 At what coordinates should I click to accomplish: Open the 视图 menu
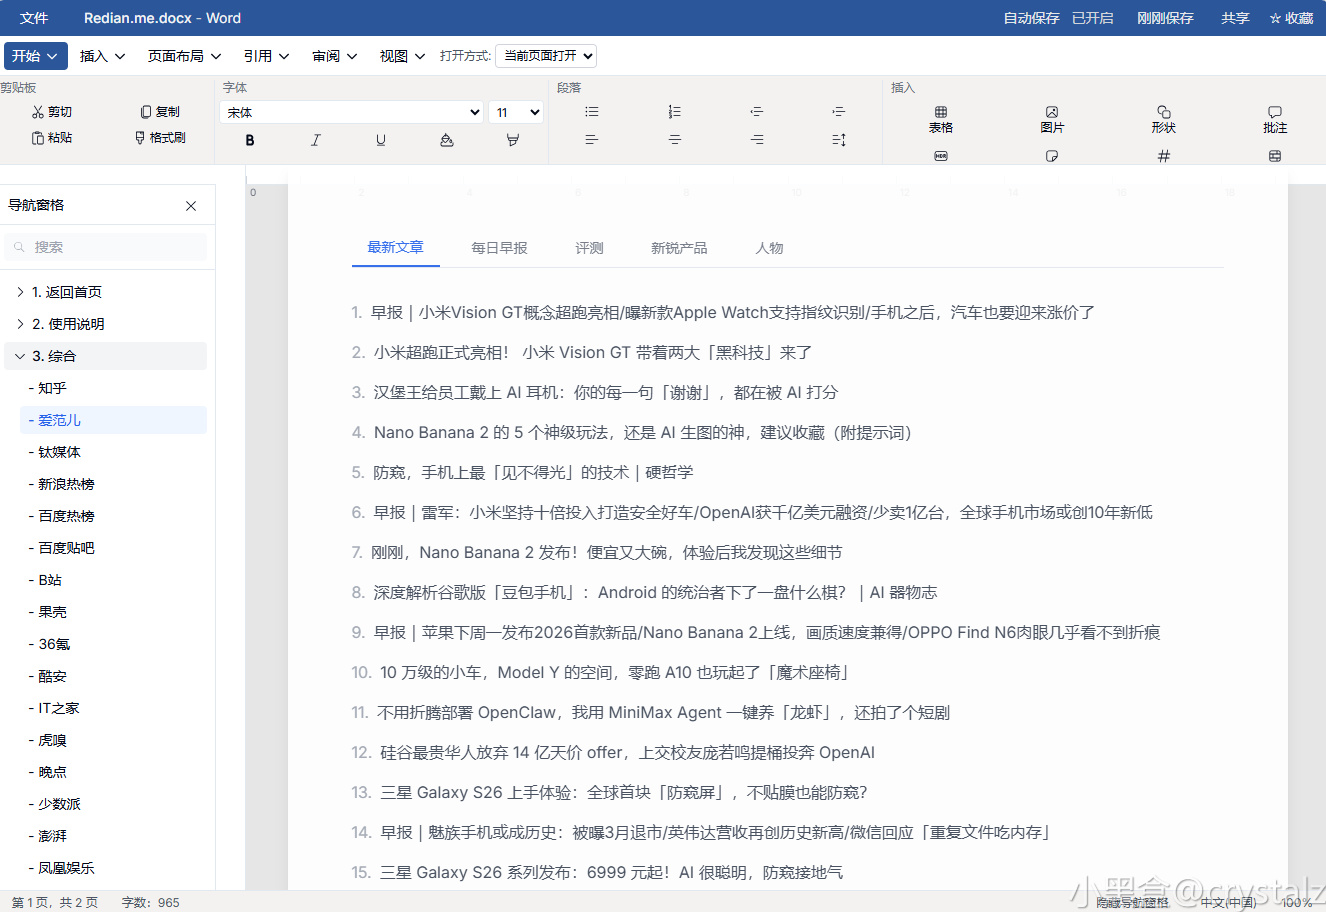point(403,56)
